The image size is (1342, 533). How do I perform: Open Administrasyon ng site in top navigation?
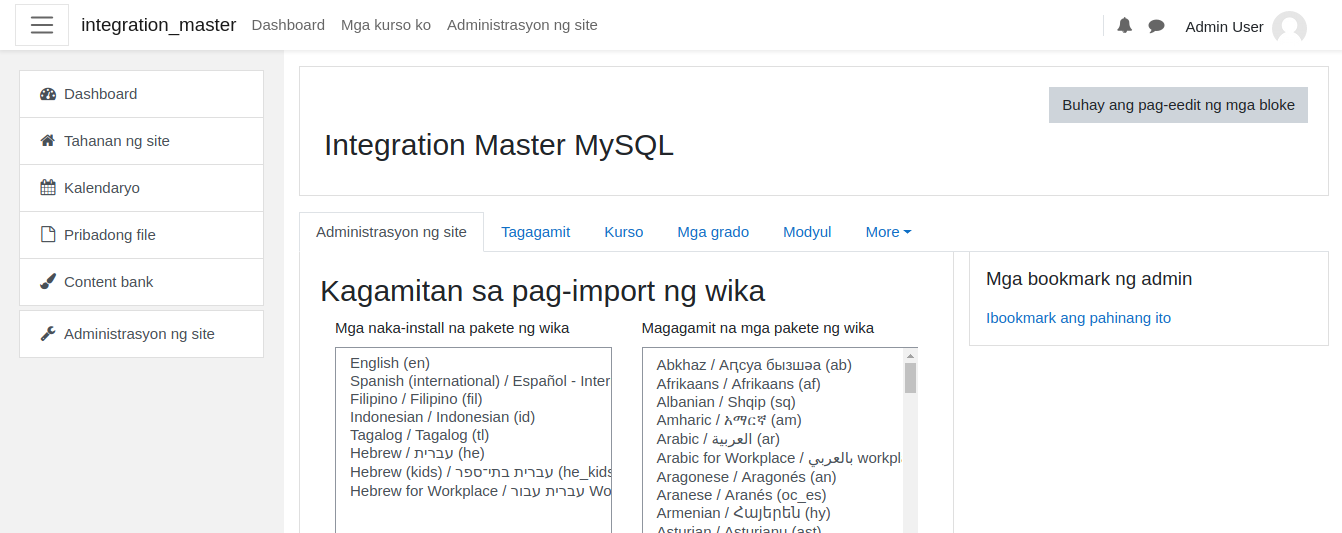pos(522,25)
